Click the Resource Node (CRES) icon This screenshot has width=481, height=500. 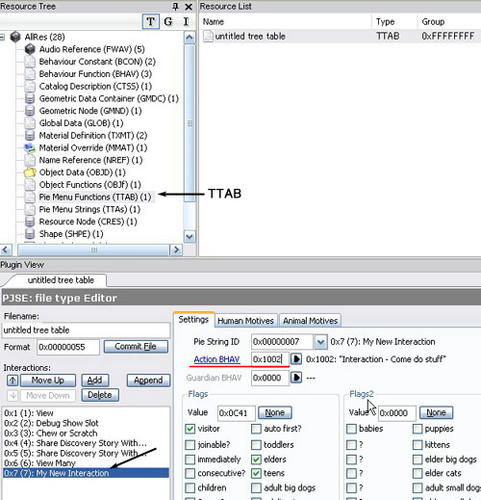tap(30, 222)
